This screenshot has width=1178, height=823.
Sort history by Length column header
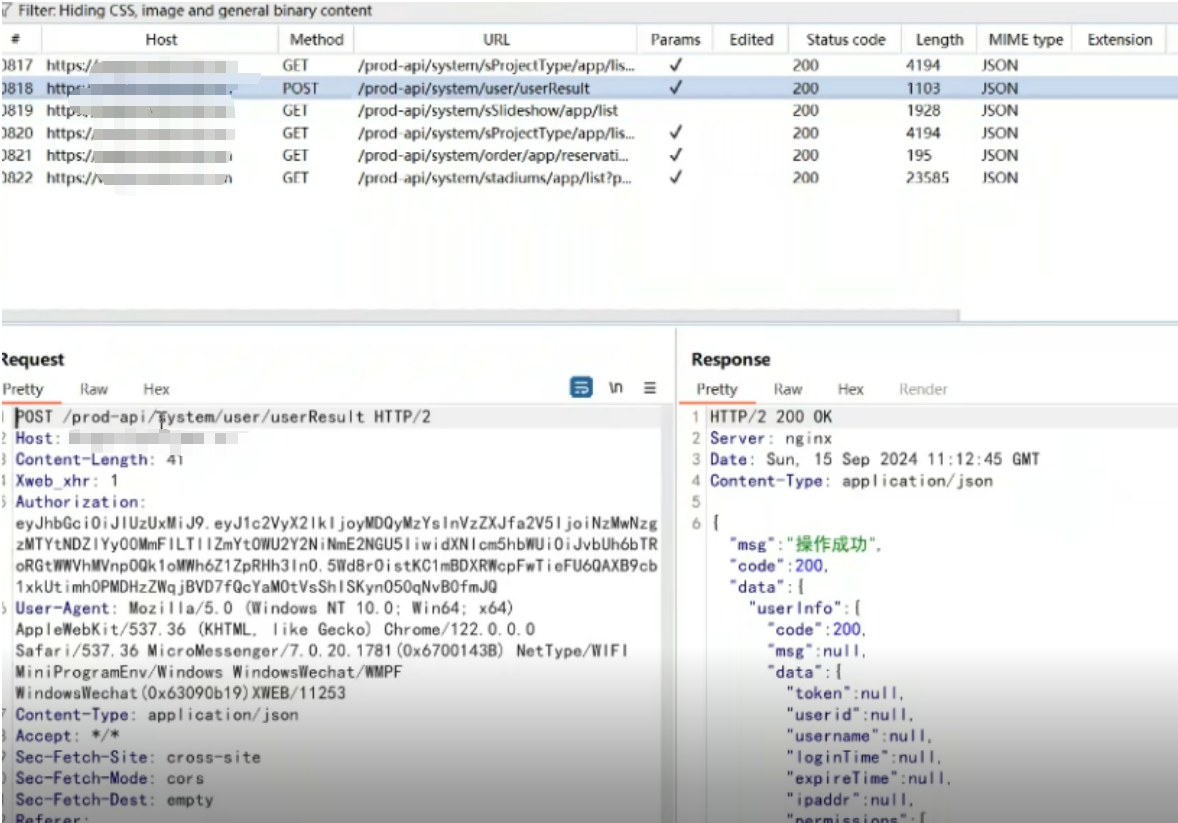(x=939, y=40)
